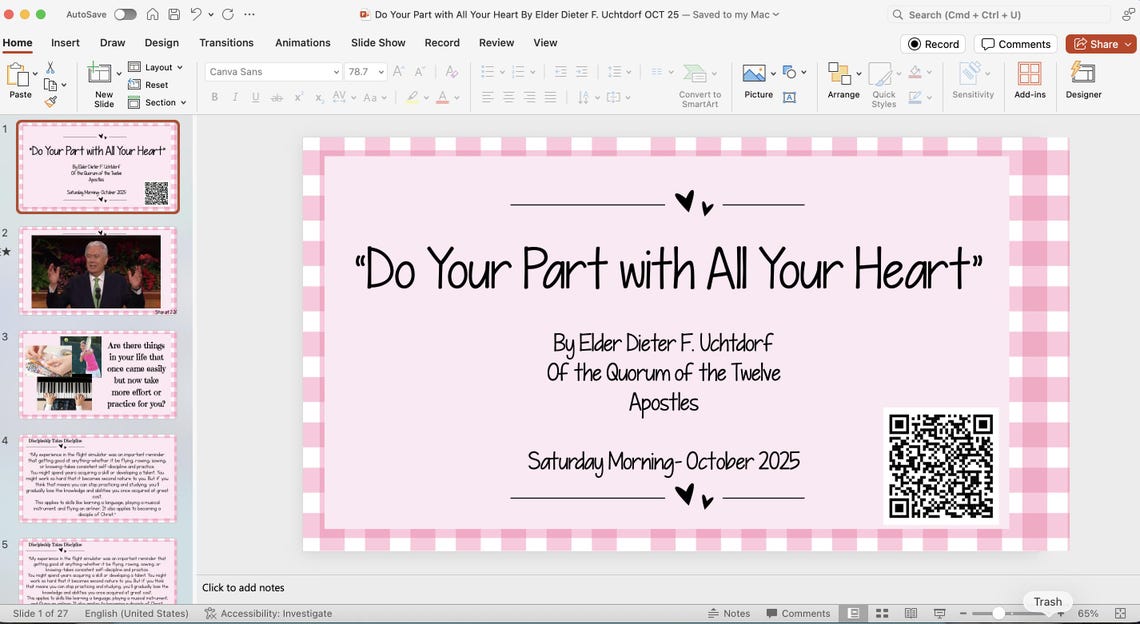Select the bulleted list icon
This screenshot has height=624, width=1140.
tap(486, 71)
